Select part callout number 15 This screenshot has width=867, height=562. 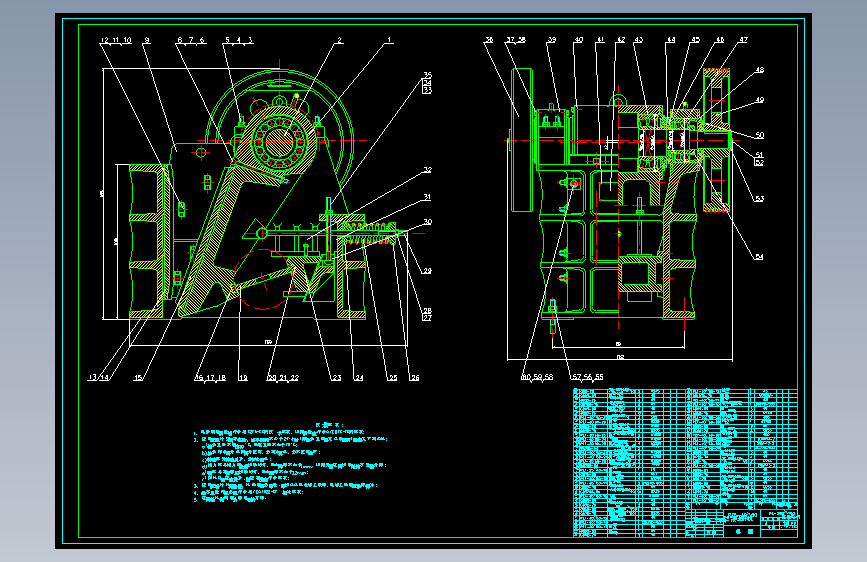pyautogui.click(x=138, y=378)
